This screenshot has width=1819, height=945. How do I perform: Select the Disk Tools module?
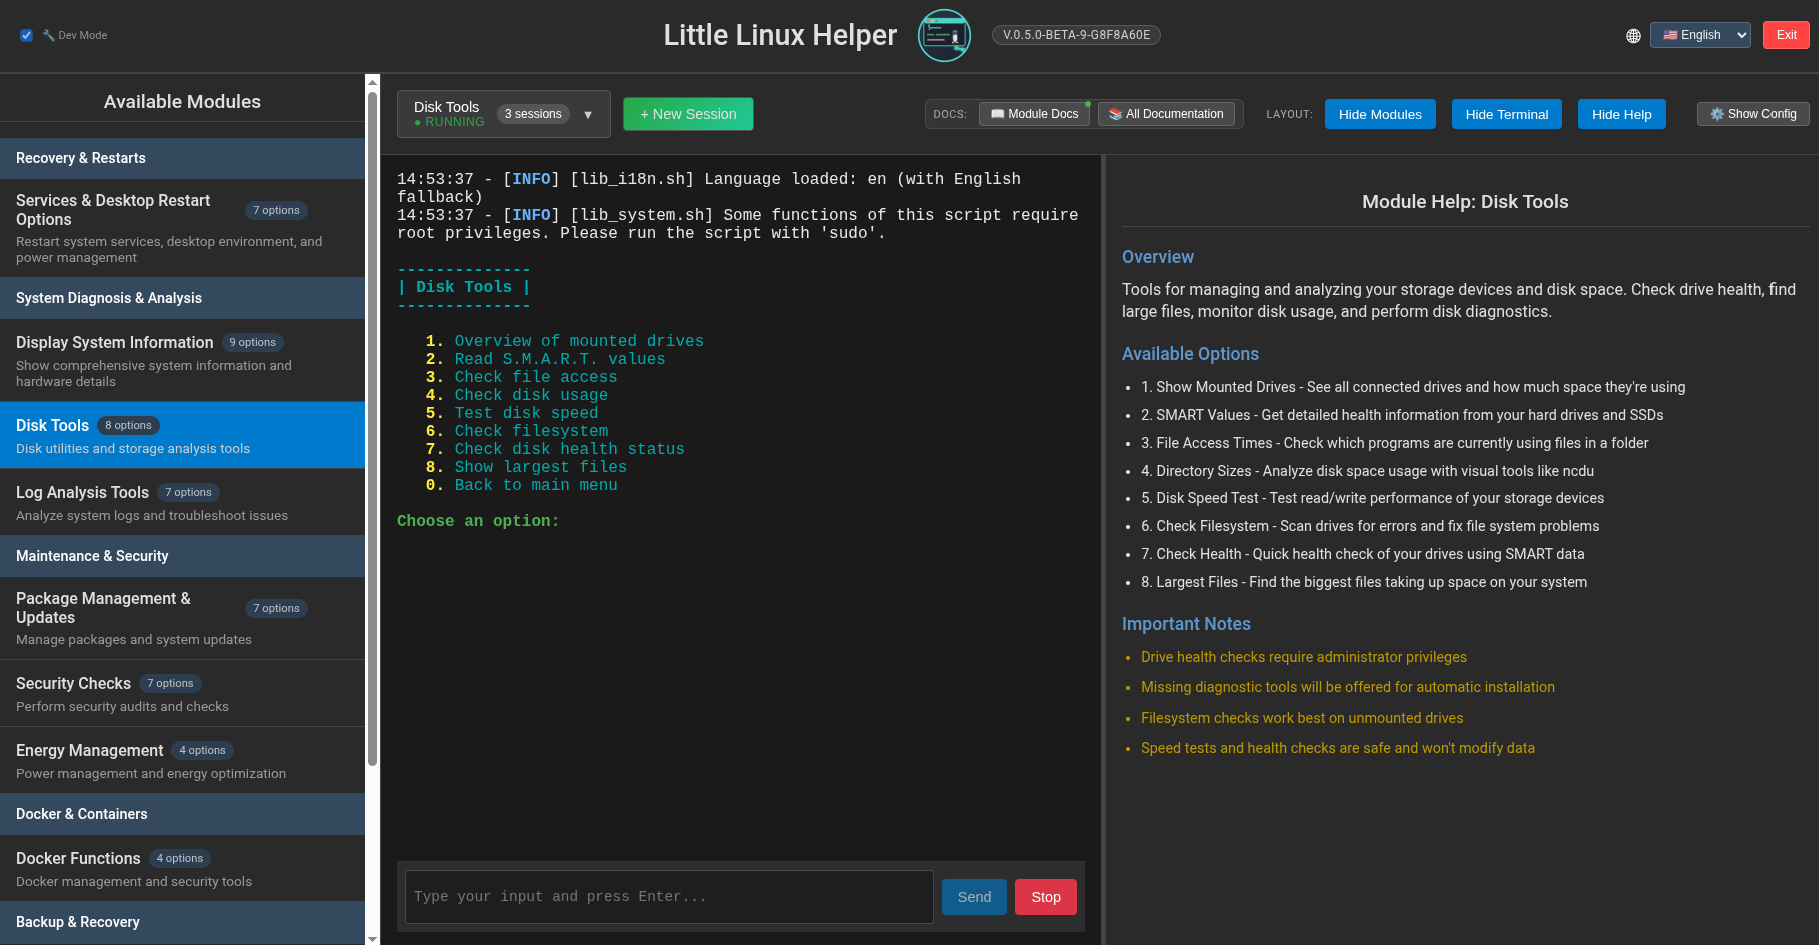point(182,435)
